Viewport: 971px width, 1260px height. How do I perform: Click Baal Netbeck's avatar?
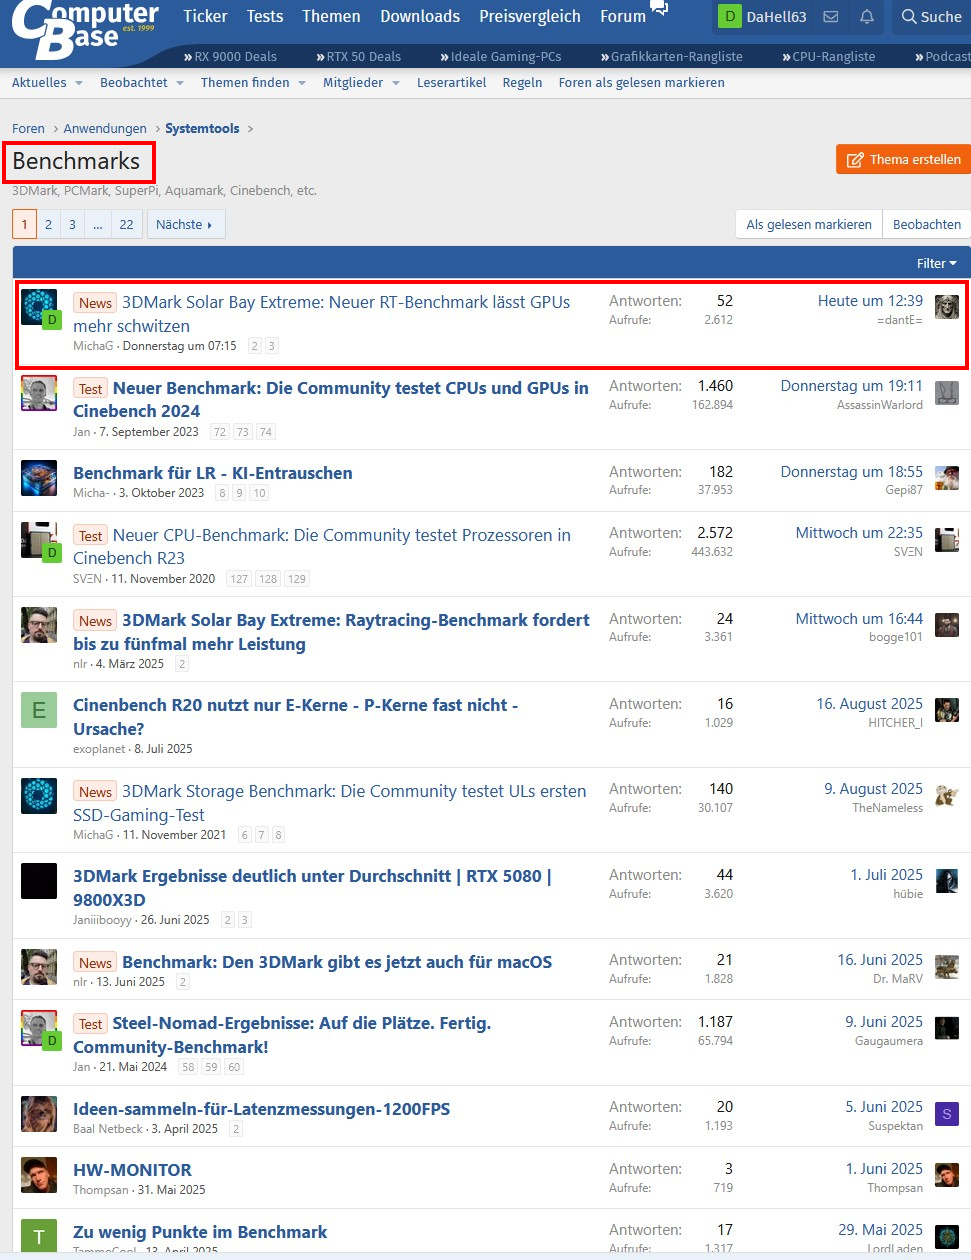coord(39,1114)
